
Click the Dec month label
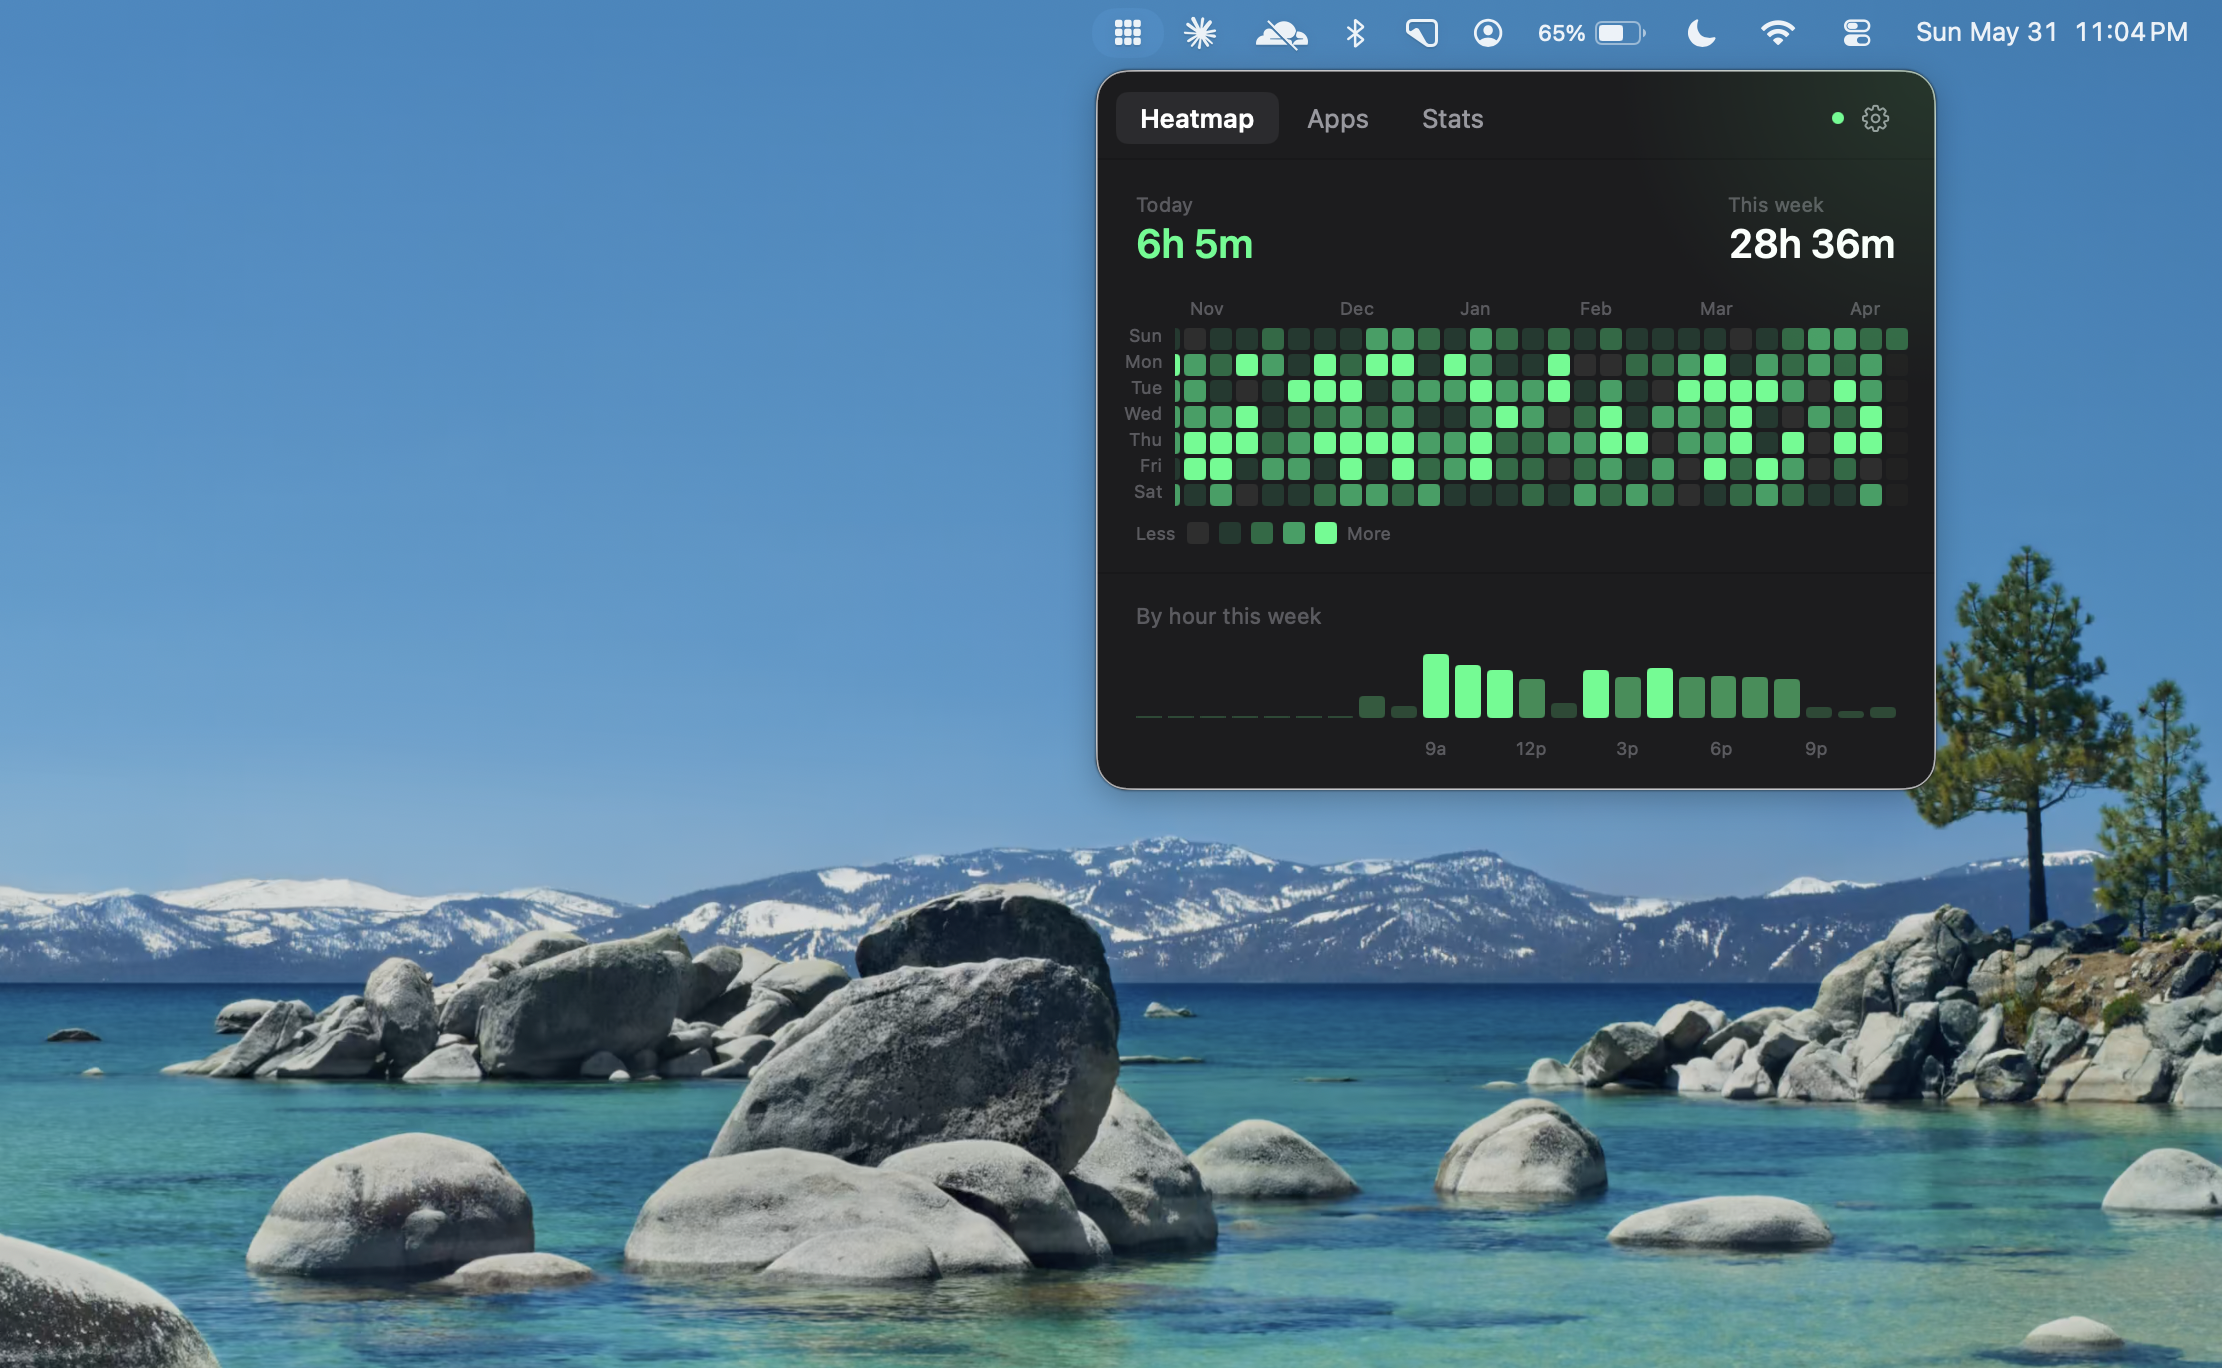[1356, 308]
